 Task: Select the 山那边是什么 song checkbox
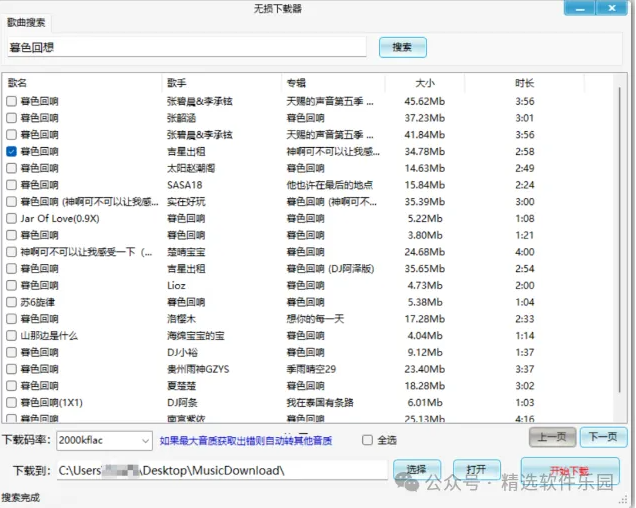pos(11,336)
